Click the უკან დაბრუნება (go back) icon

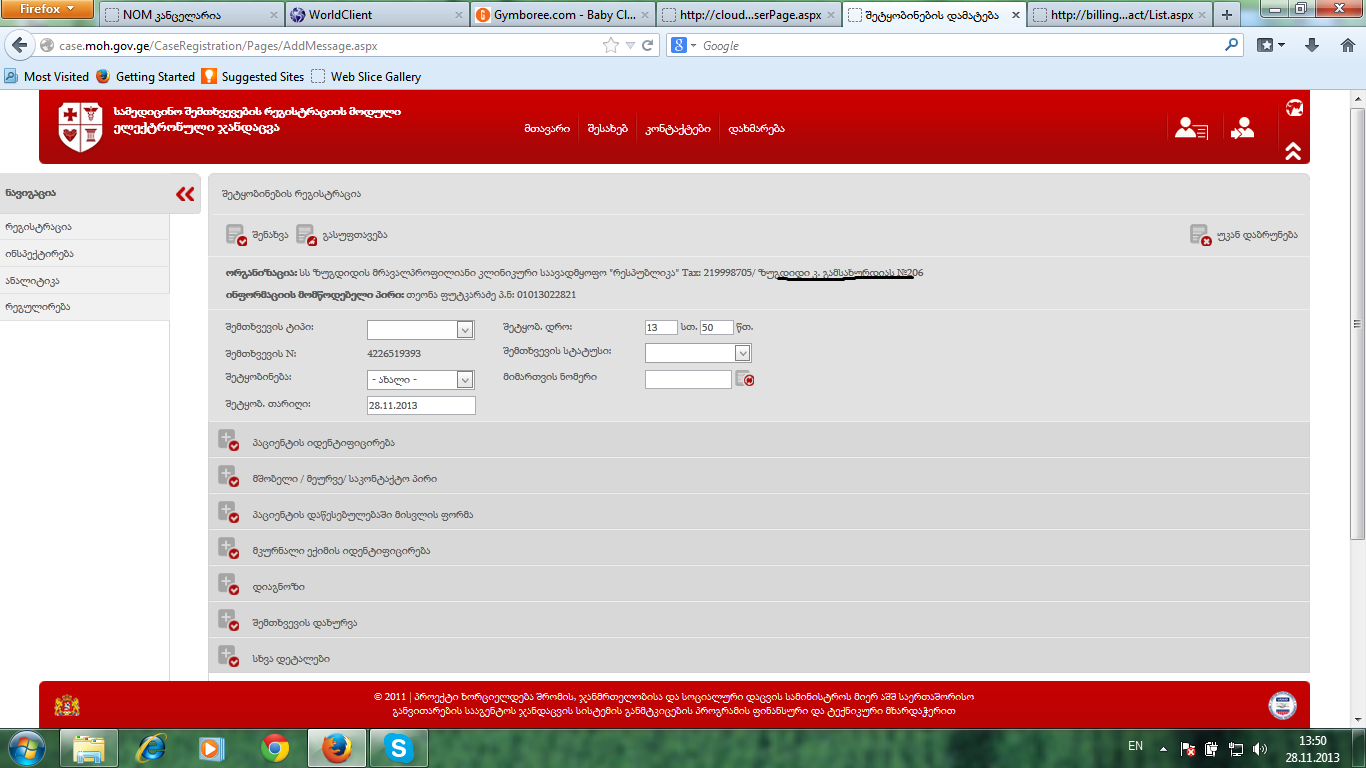point(1200,235)
